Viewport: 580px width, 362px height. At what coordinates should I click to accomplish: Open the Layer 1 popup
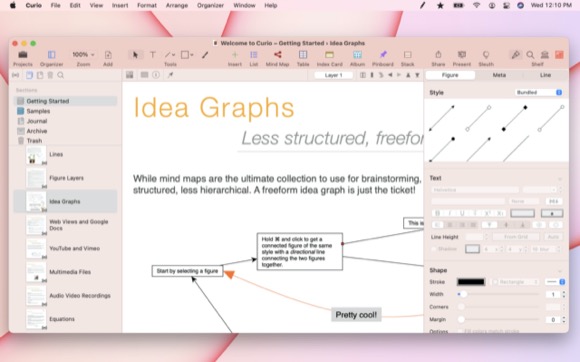coord(333,75)
